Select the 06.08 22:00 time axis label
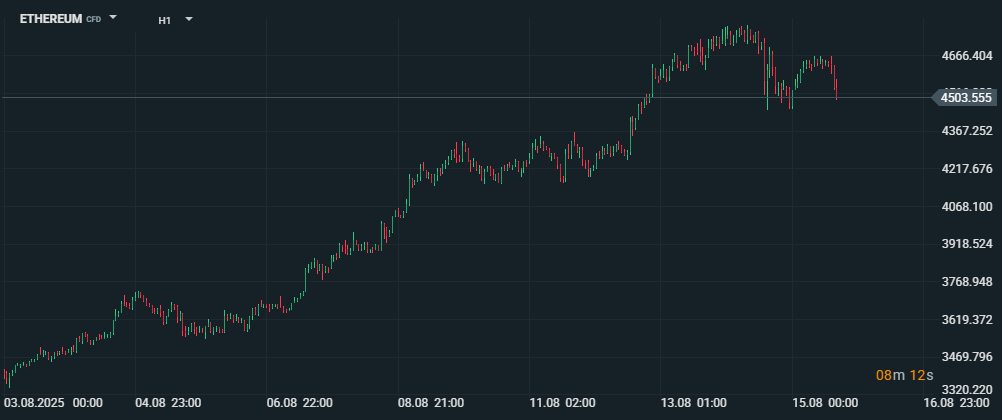 [300, 403]
